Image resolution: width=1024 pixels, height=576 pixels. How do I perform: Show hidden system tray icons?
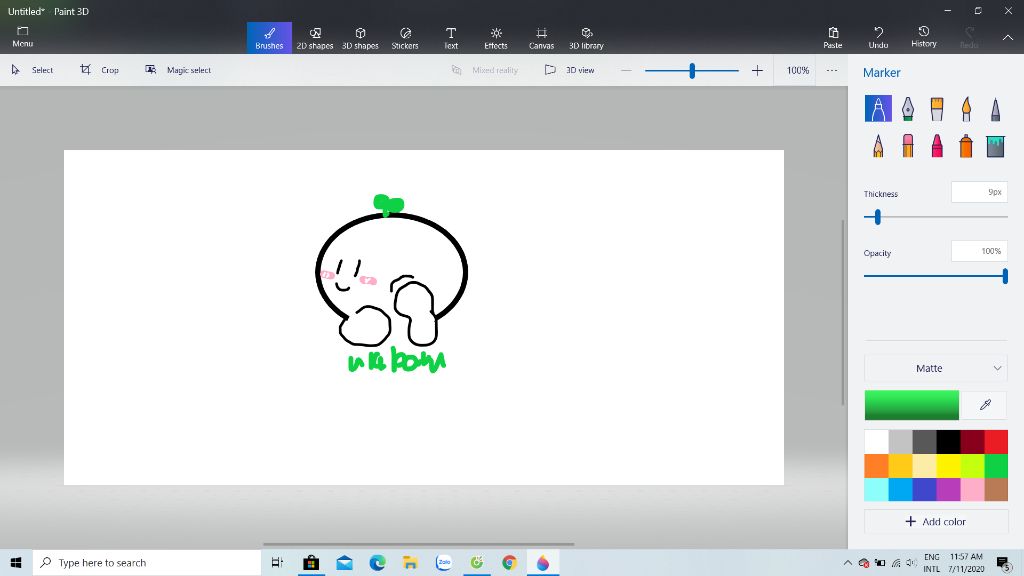click(x=847, y=562)
